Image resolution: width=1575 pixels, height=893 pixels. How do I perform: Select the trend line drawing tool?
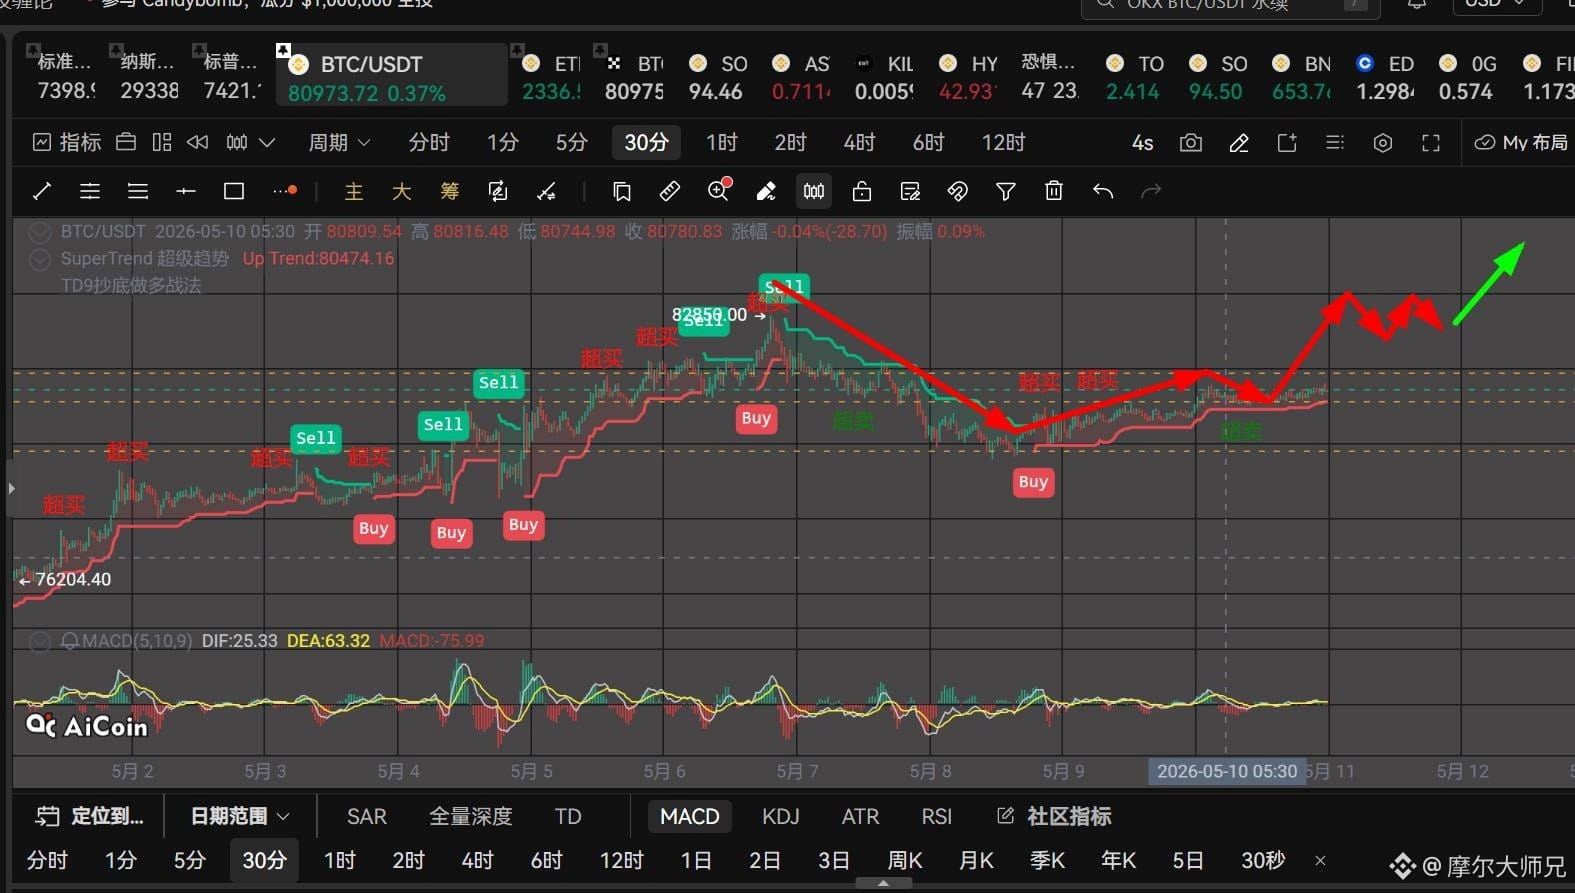[x=42, y=191]
